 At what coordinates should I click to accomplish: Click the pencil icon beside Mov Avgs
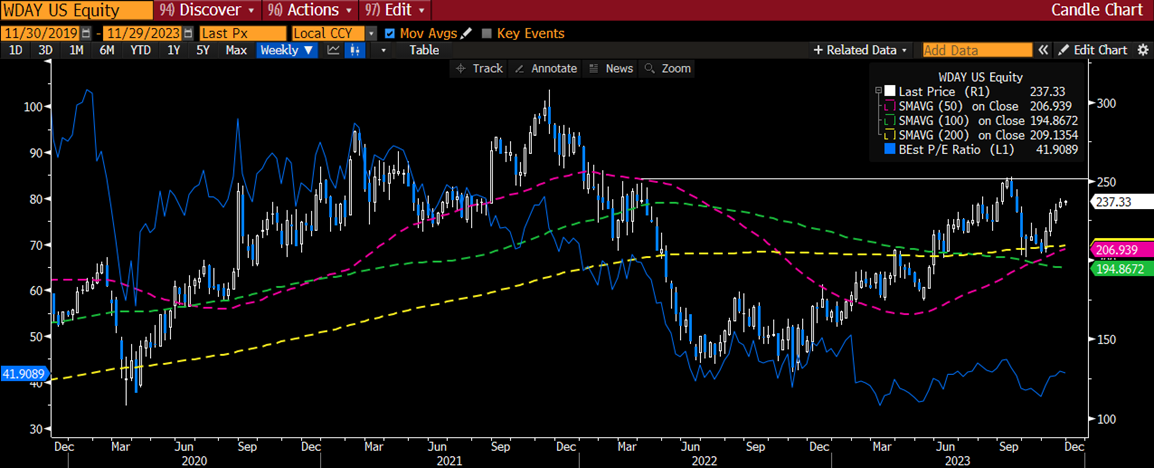pos(465,33)
